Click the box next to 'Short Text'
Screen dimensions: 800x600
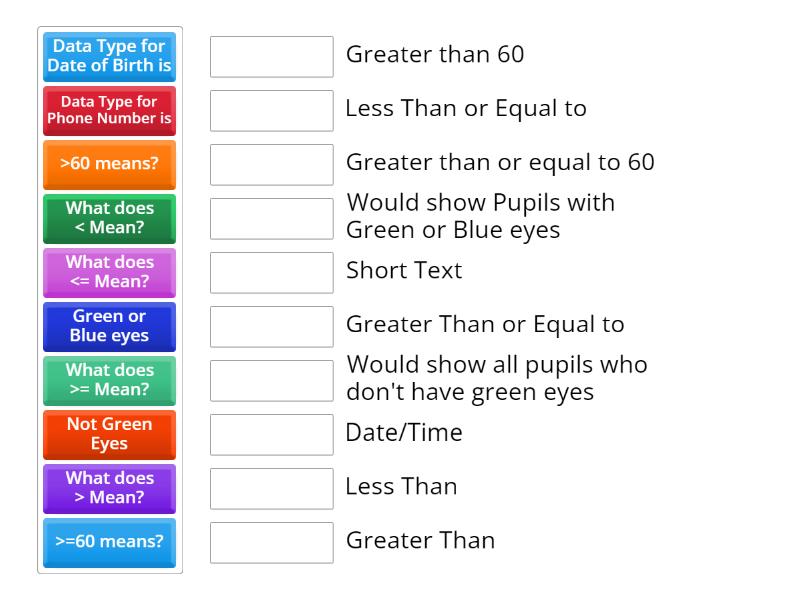coord(272,273)
